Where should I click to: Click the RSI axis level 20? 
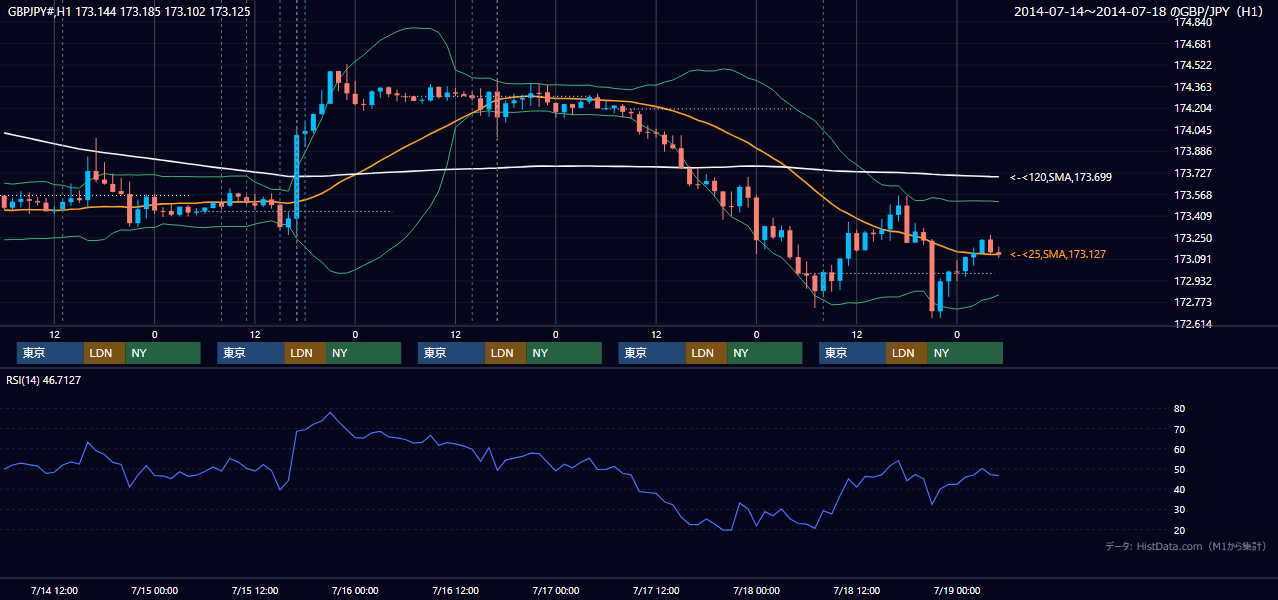pos(1180,531)
